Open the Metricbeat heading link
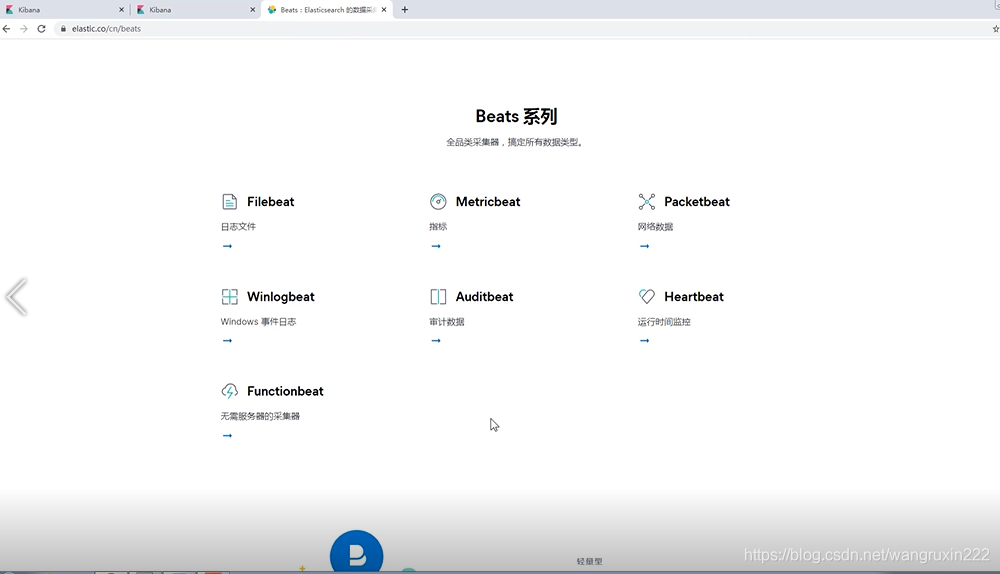1000x574 pixels. coord(488,202)
